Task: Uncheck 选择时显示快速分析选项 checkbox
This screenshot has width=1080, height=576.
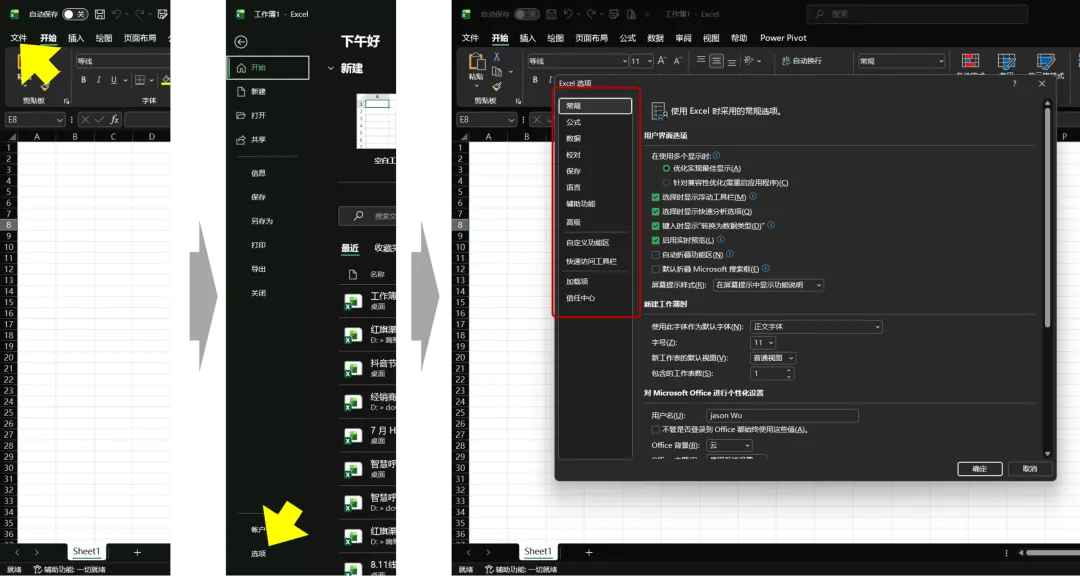Action: [x=656, y=212]
